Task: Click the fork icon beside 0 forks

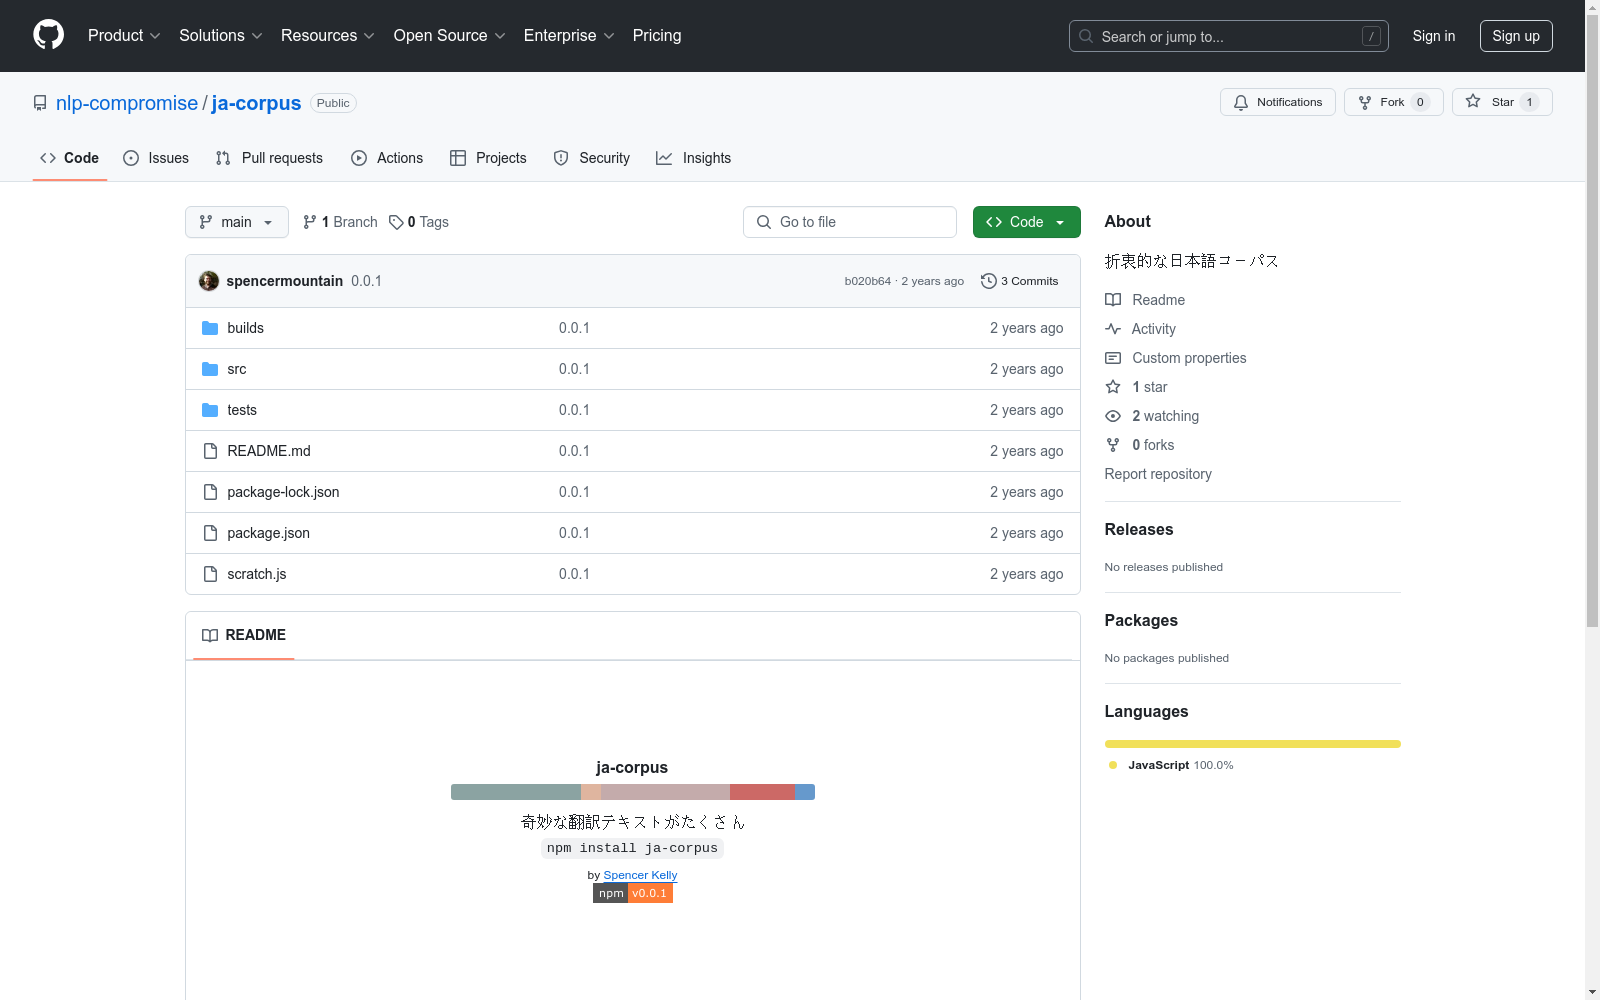Action: (1113, 445)
